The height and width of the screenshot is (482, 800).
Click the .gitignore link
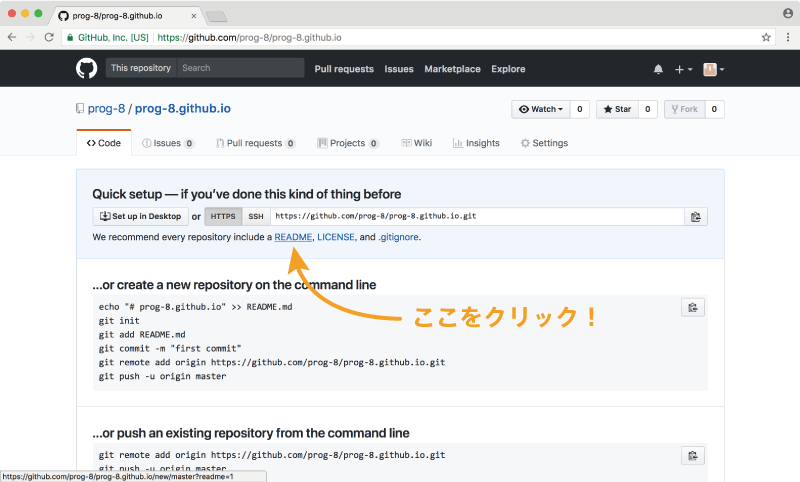point(398,237)
